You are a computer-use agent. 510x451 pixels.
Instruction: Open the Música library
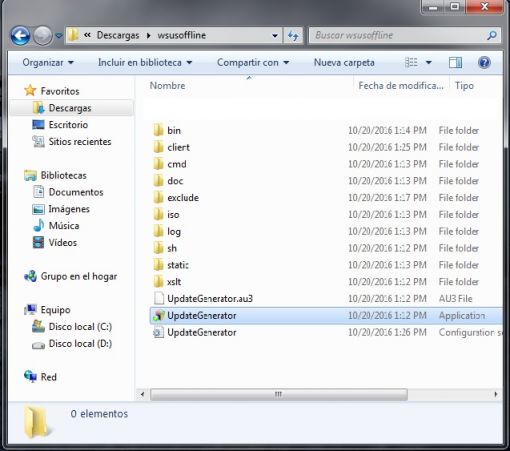click(64, 226)
